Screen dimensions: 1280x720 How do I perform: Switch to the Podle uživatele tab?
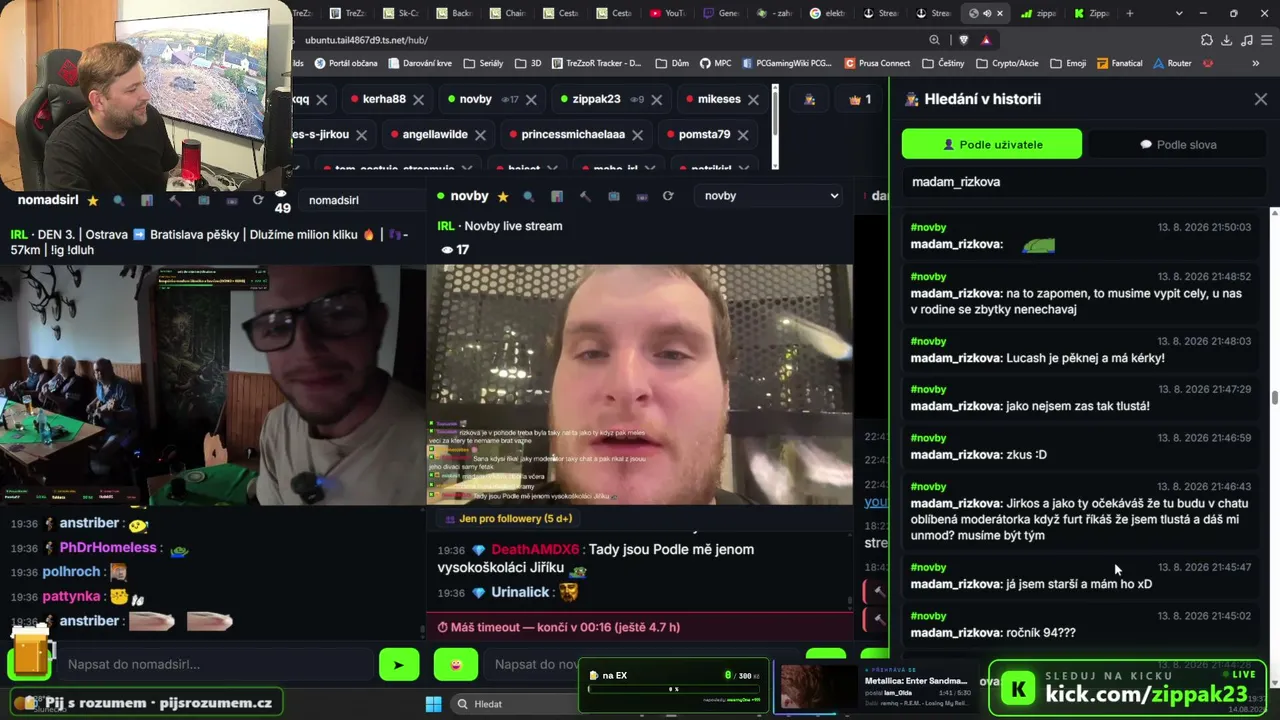click(992, 144)
